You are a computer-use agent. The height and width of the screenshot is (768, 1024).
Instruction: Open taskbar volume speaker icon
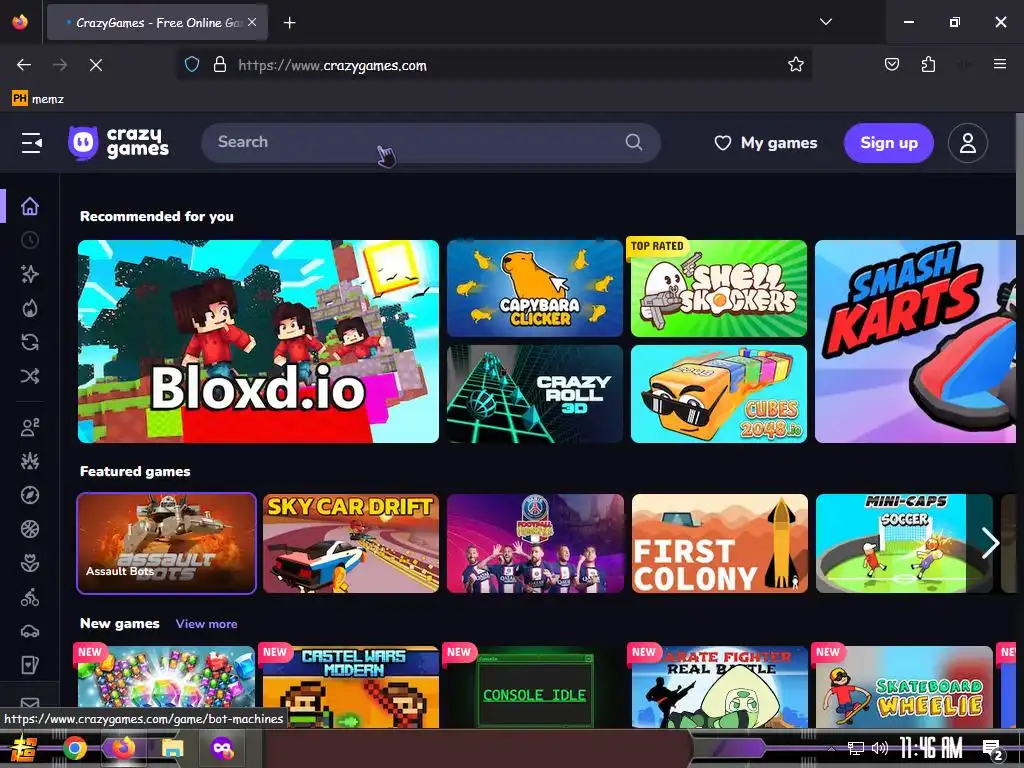[880, 748]
